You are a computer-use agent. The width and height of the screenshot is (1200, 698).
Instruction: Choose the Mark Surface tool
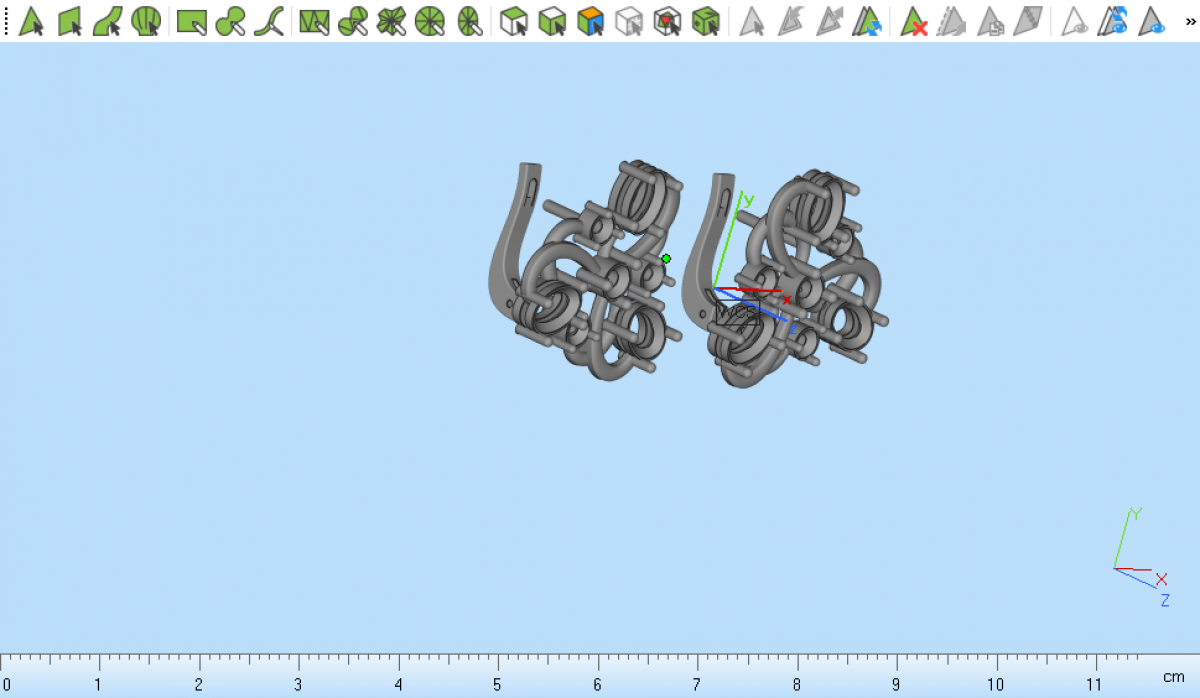click(x=108, y=20)
